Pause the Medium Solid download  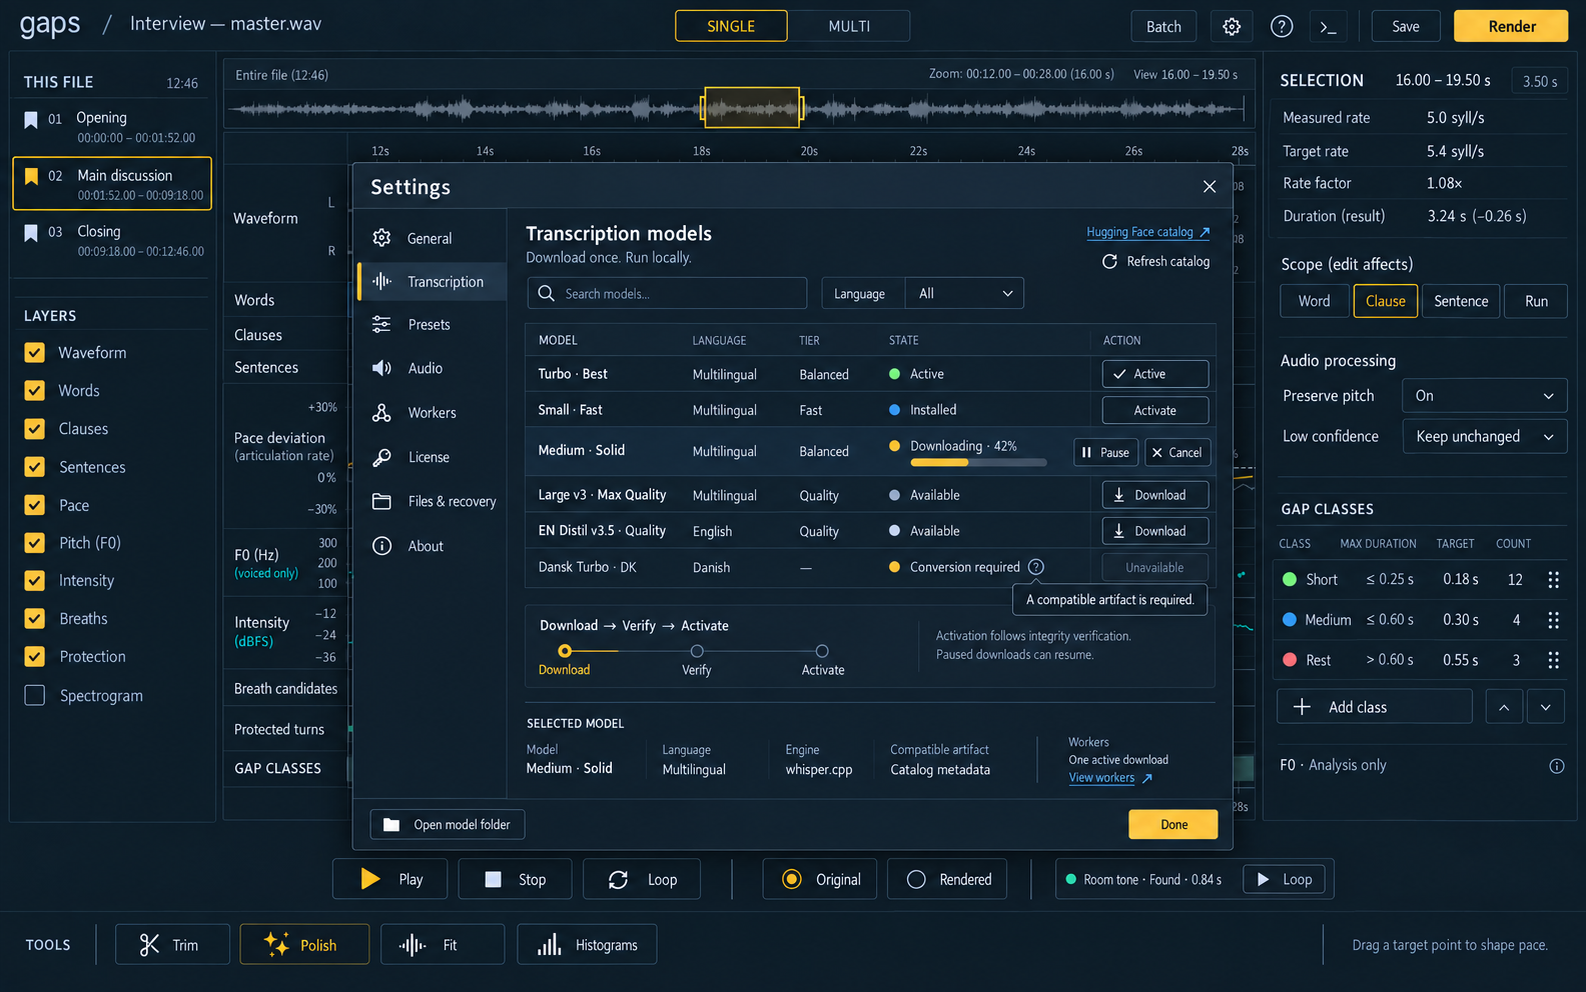pos(1105,452)
